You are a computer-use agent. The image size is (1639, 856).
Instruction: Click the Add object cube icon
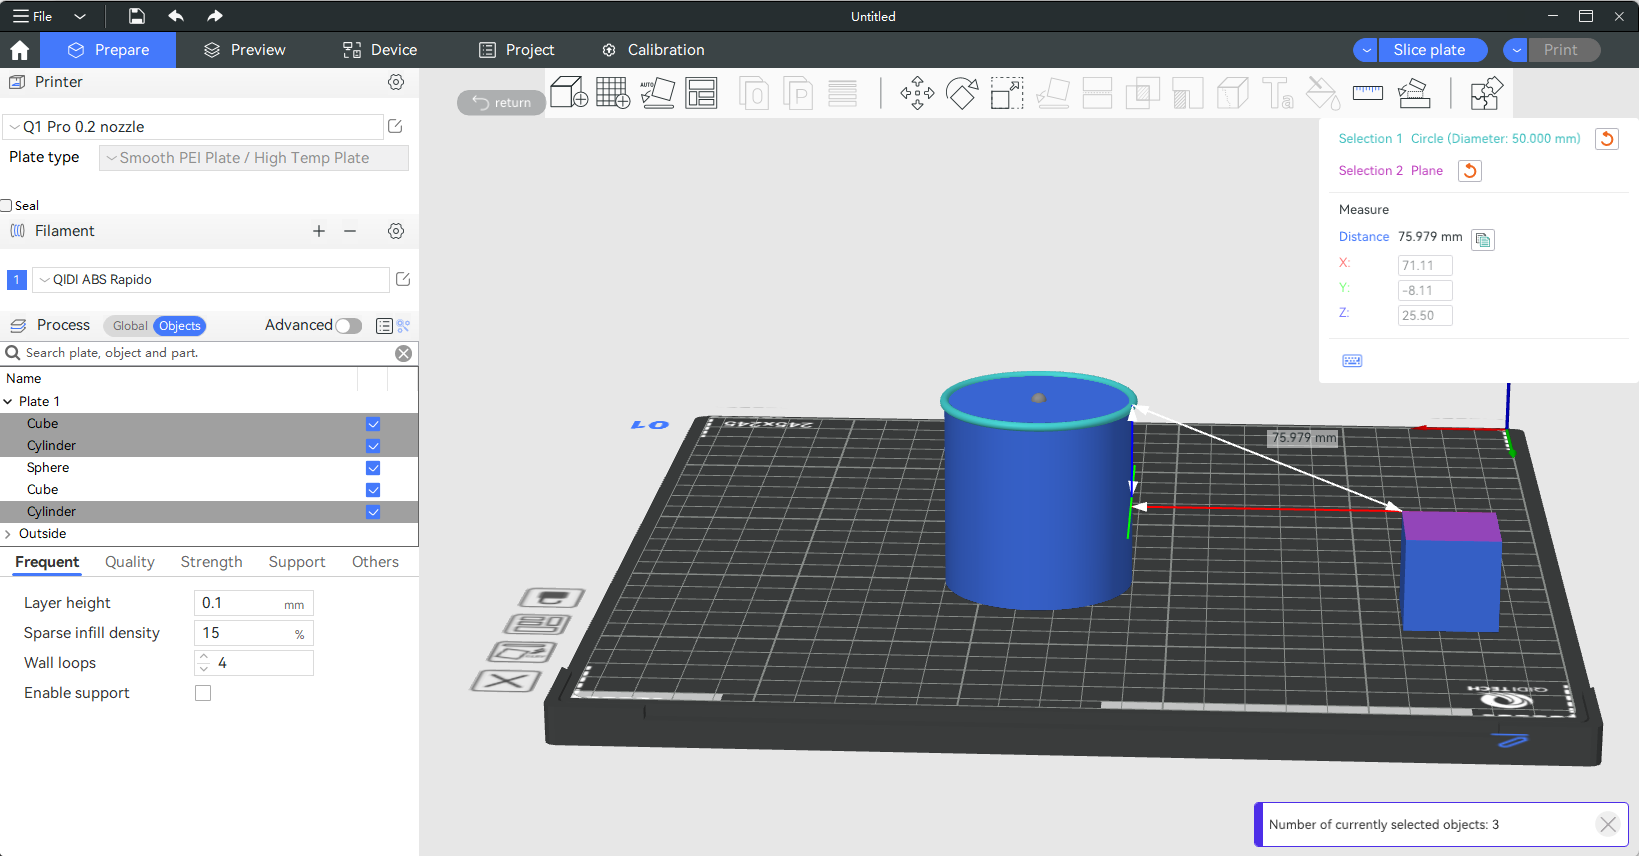pos(569,93)
